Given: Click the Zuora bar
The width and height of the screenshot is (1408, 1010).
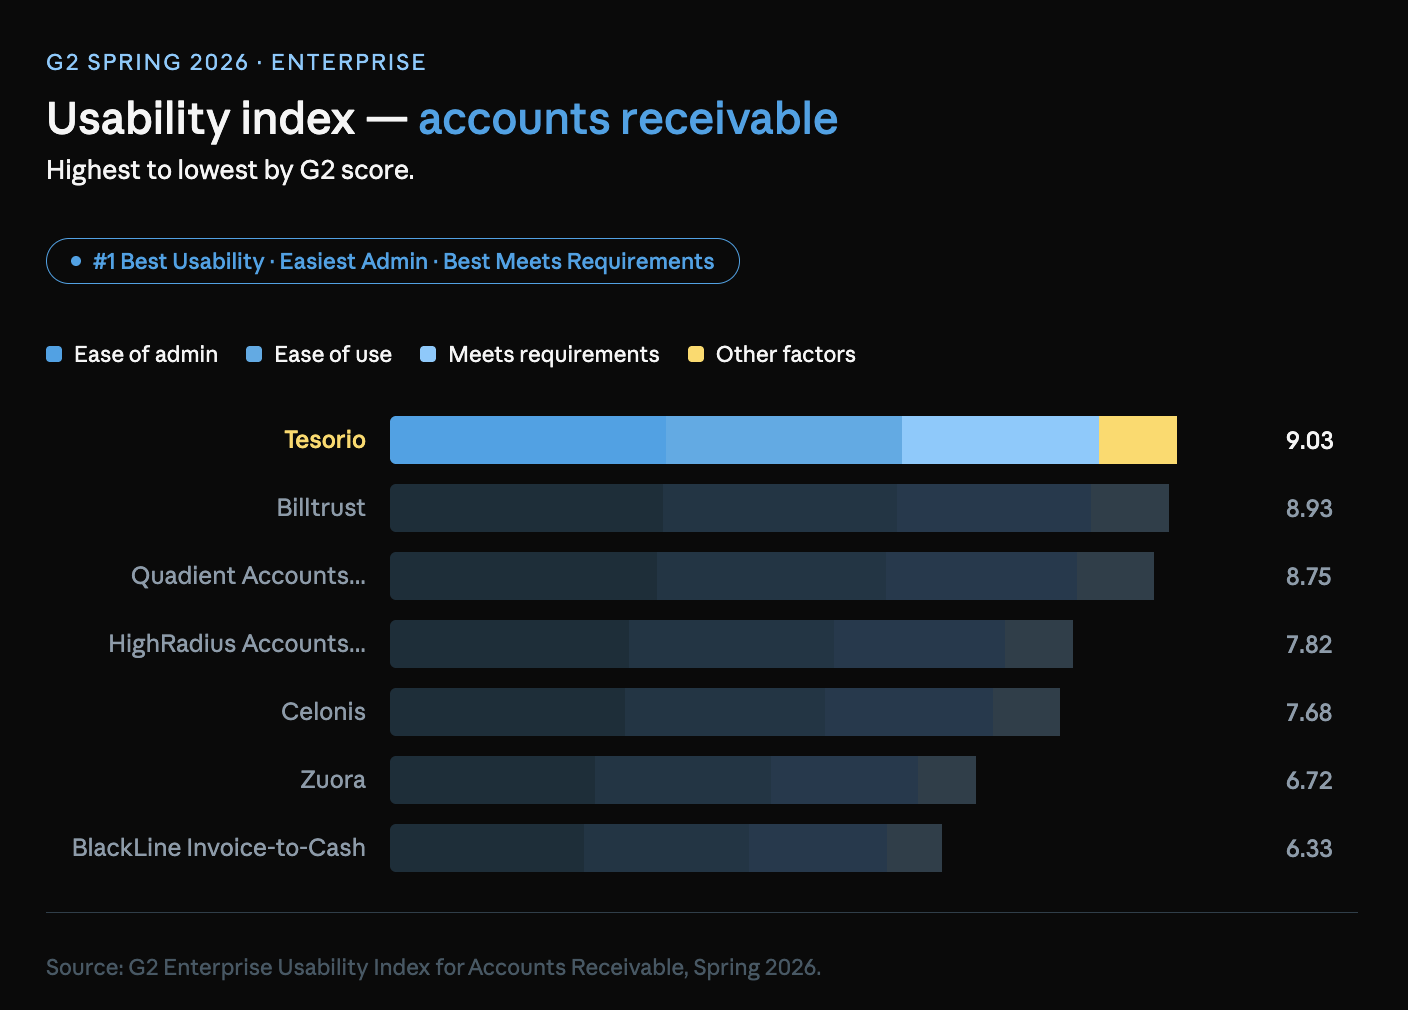Looking at the screenshot, I should pyautogui.click(x=682, y=780).
